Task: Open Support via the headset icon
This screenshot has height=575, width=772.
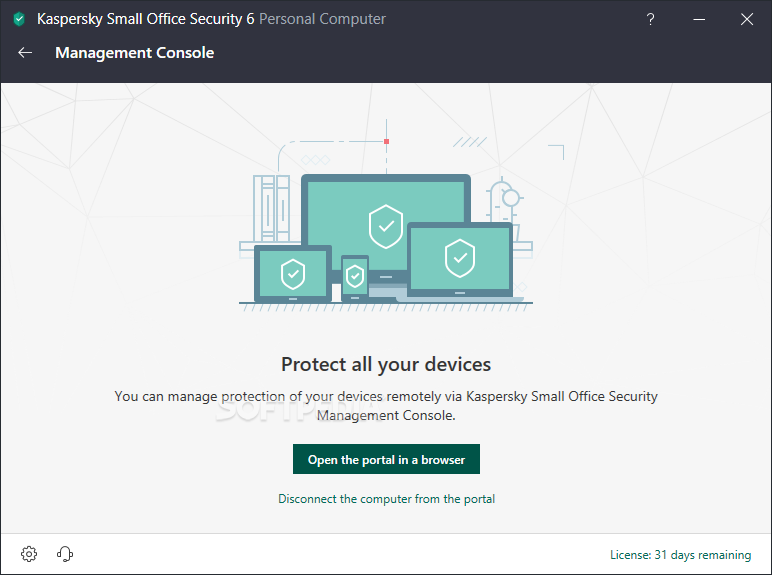Action: (x=65, y=554)
